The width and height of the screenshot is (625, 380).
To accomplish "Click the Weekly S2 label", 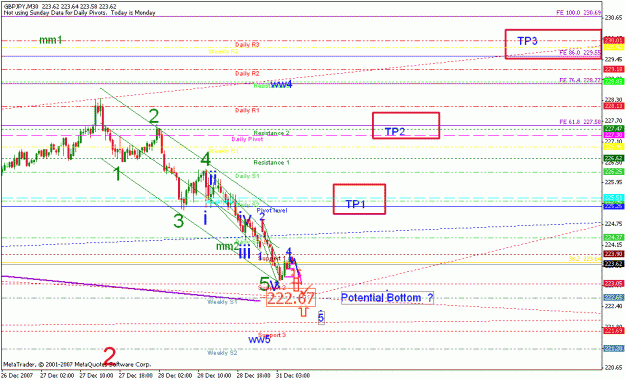I will pyautogui.click(x=222, y=352).
